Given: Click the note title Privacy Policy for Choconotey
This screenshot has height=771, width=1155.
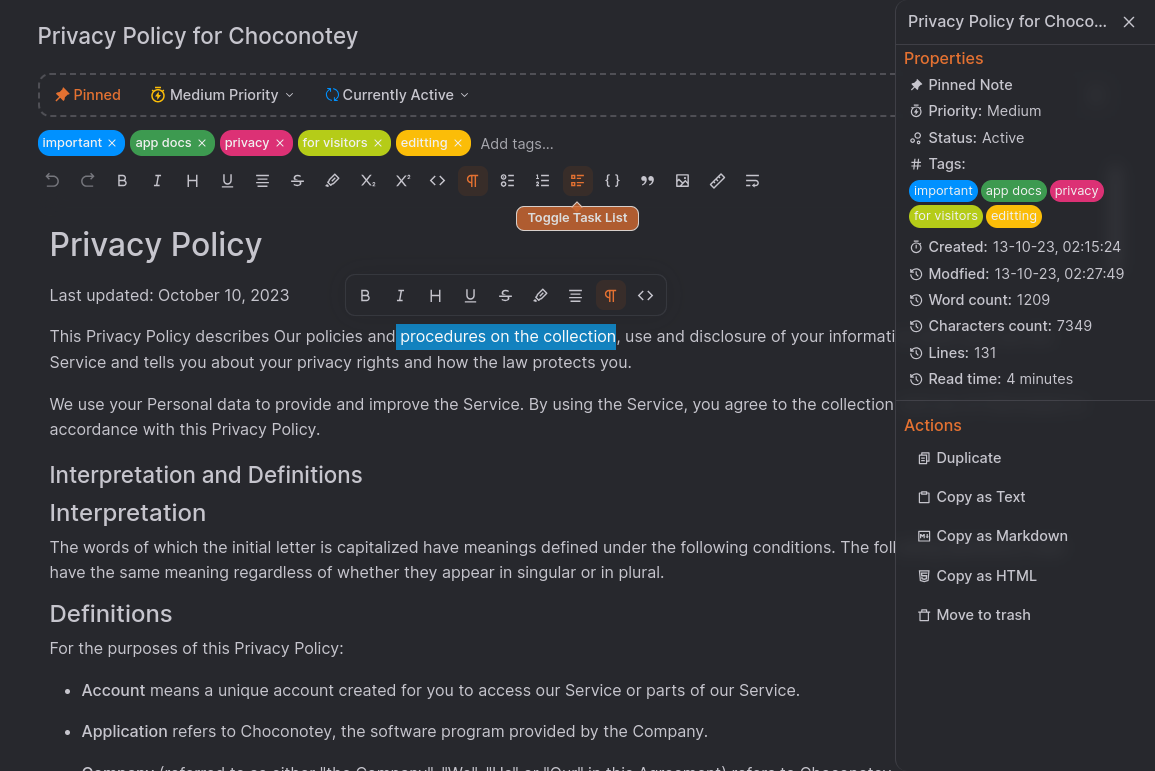Looking at the screenshot, I should pos(197,35).
